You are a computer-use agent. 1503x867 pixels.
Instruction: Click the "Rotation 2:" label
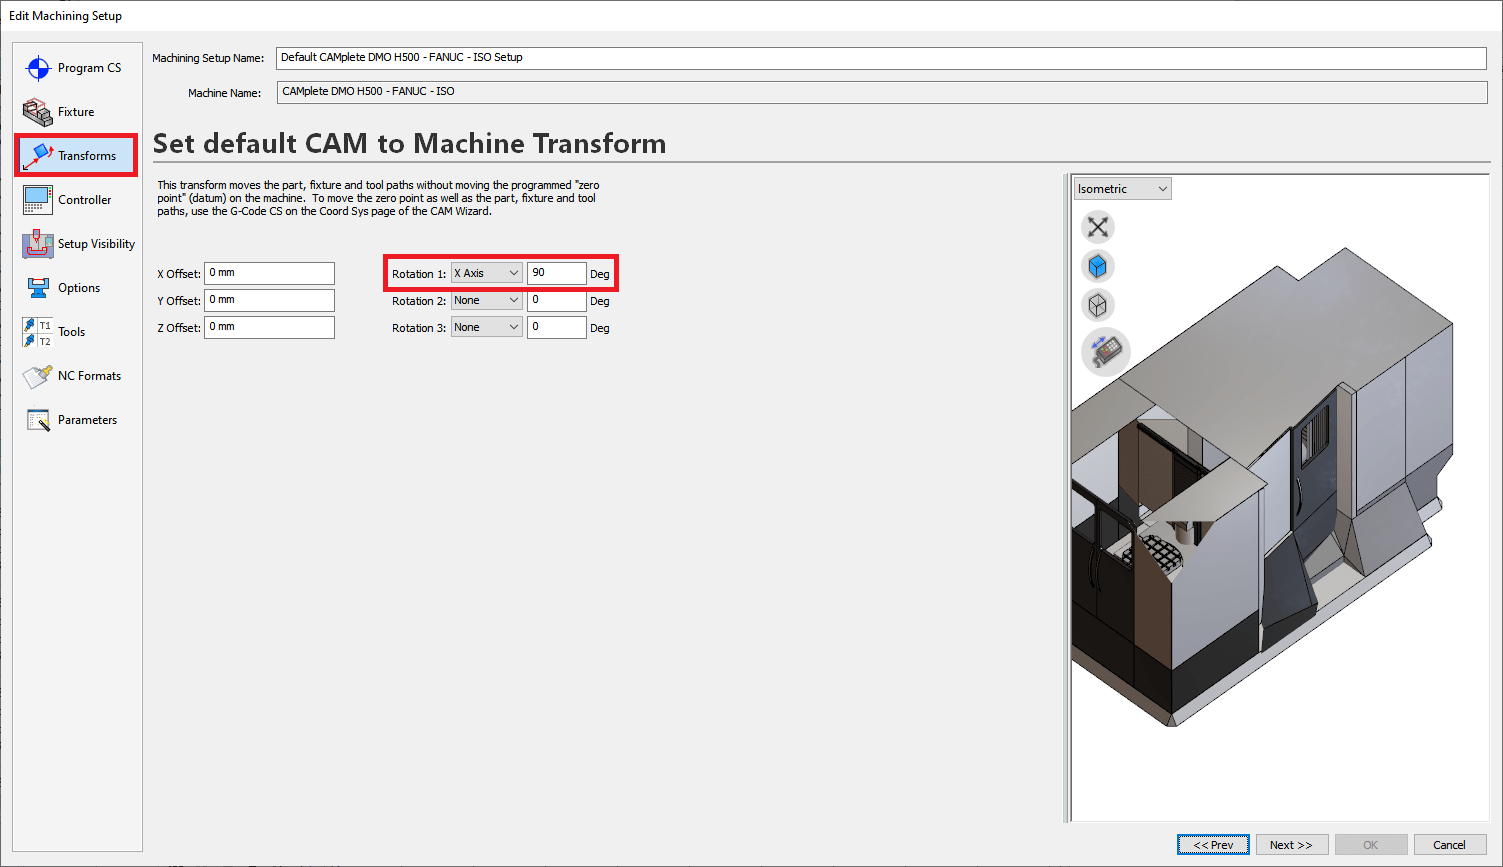(x=419, y=301)
